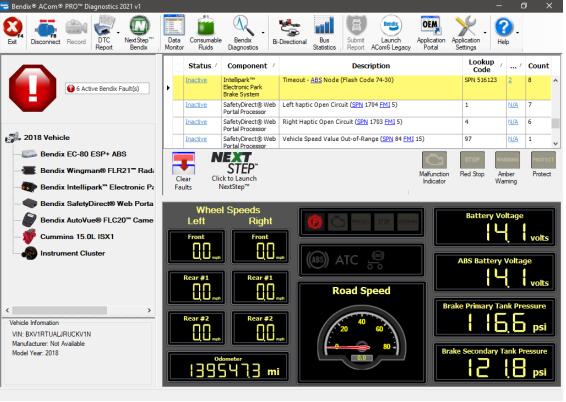Click ABS link in Timeout description
This screenshot has height=402, width=566.
(x=316, y=80)
